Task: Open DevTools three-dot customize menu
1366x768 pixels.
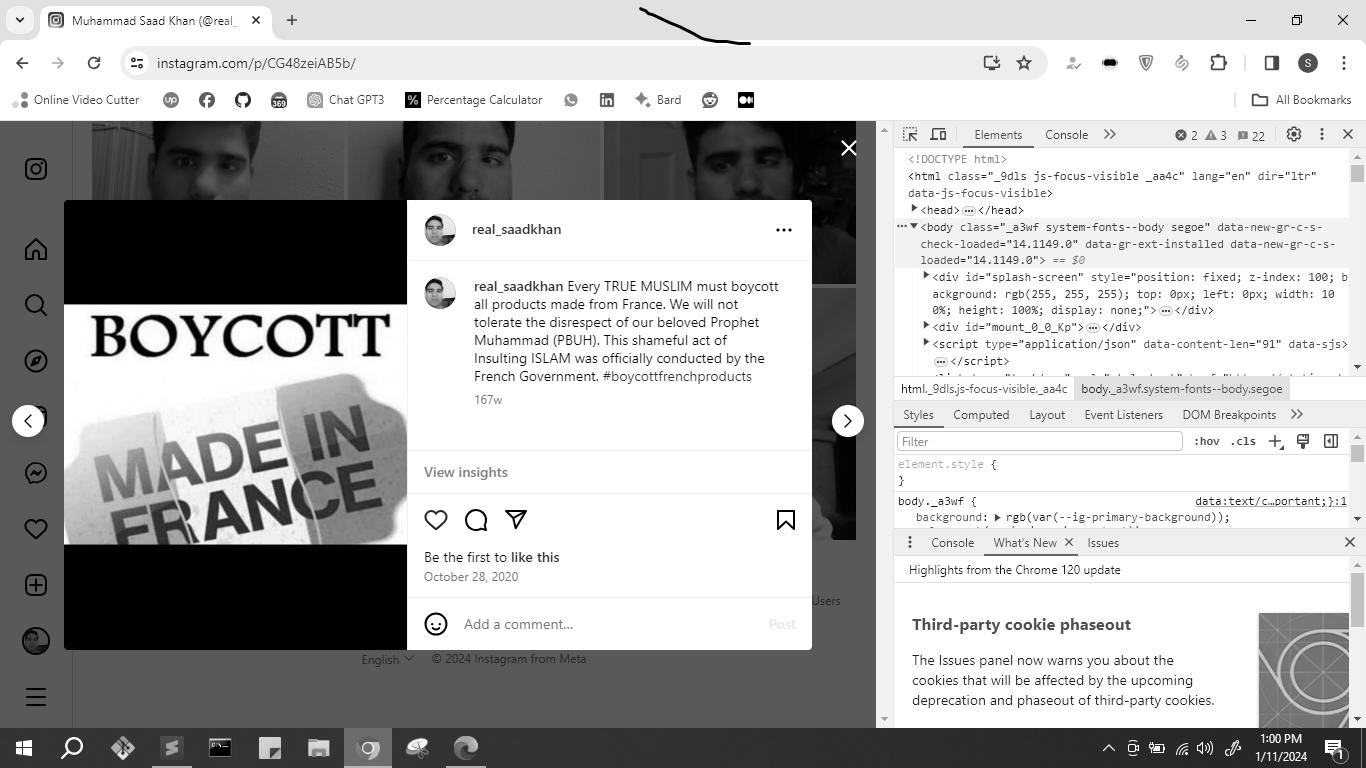Action: [x=1321, y=134]
